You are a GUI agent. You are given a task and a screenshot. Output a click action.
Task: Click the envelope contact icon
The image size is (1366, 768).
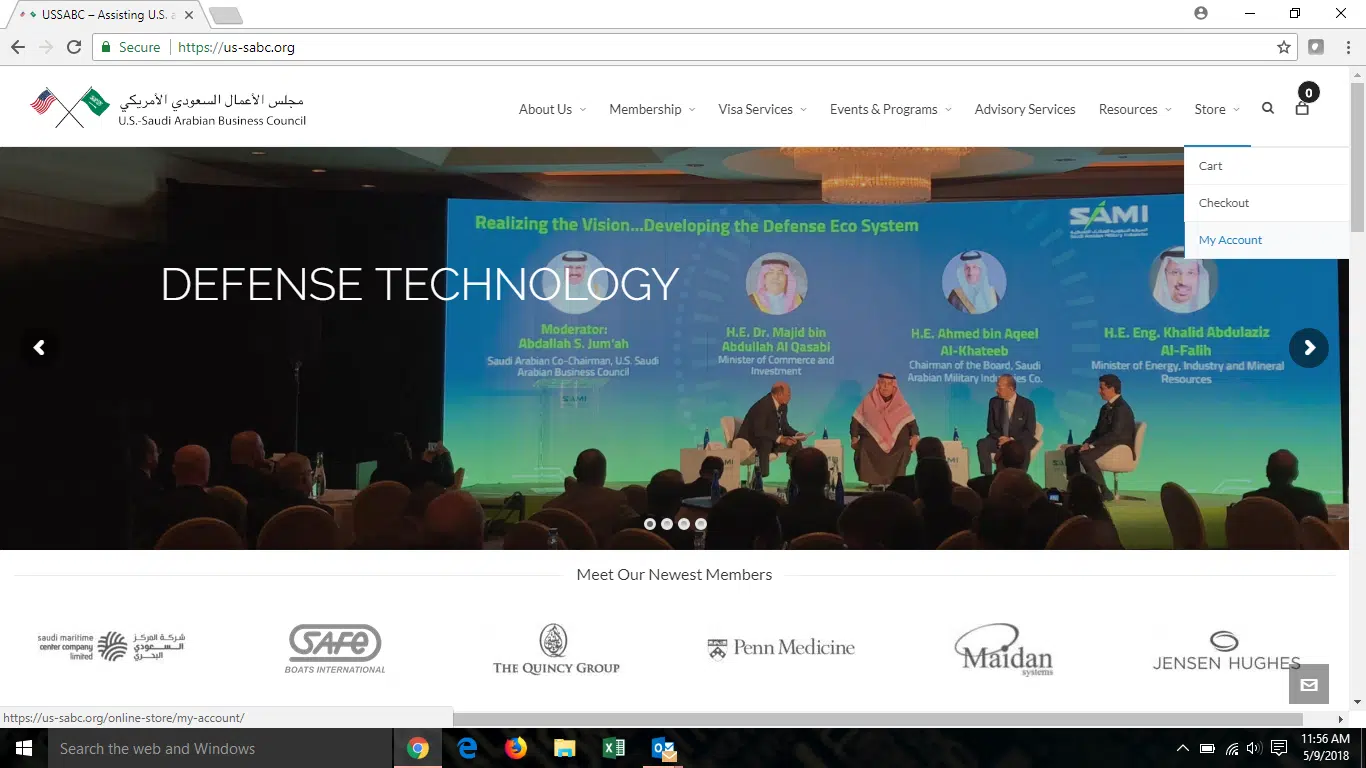[1308, 685]
